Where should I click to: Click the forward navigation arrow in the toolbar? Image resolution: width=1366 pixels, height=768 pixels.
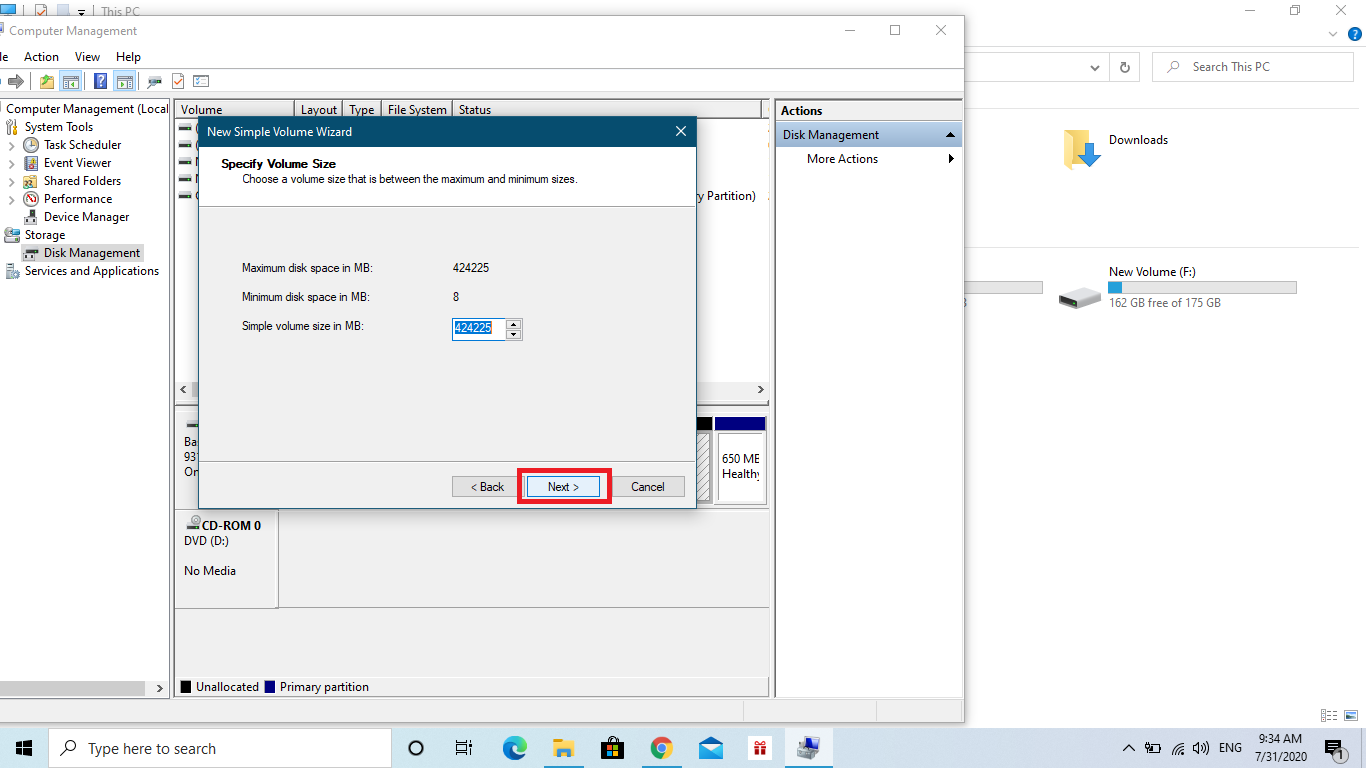pyautogui.click(x=16, y=81)
